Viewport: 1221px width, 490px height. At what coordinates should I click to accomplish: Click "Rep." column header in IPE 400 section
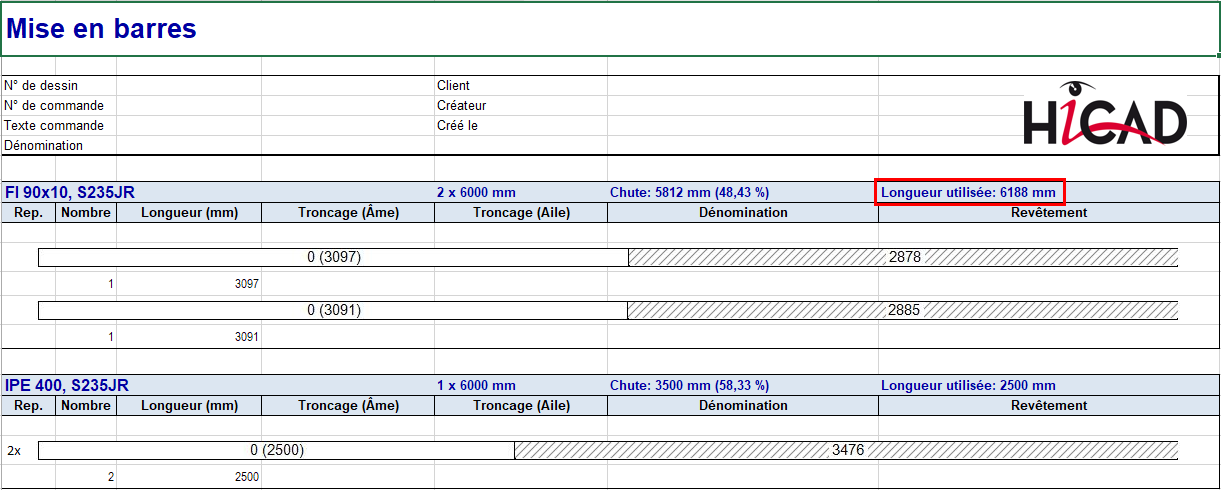point(28,405)
